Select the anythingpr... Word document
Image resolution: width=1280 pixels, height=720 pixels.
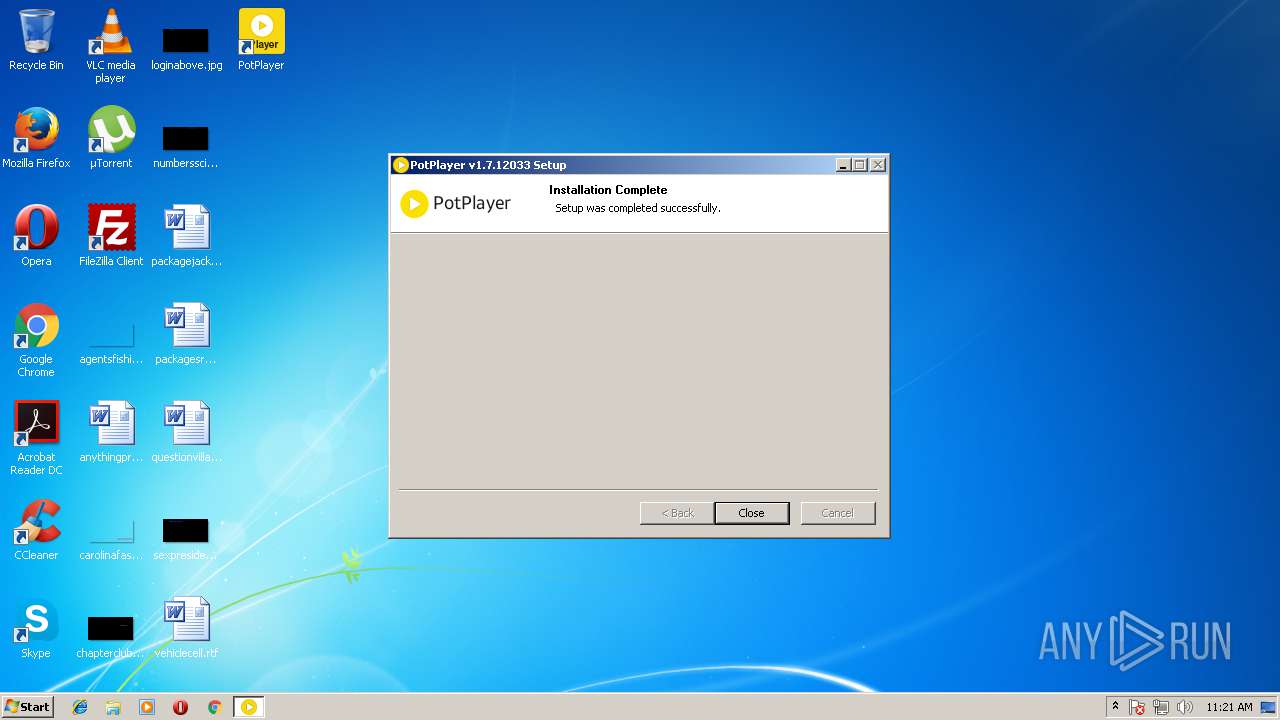click(x=111, y=432)
